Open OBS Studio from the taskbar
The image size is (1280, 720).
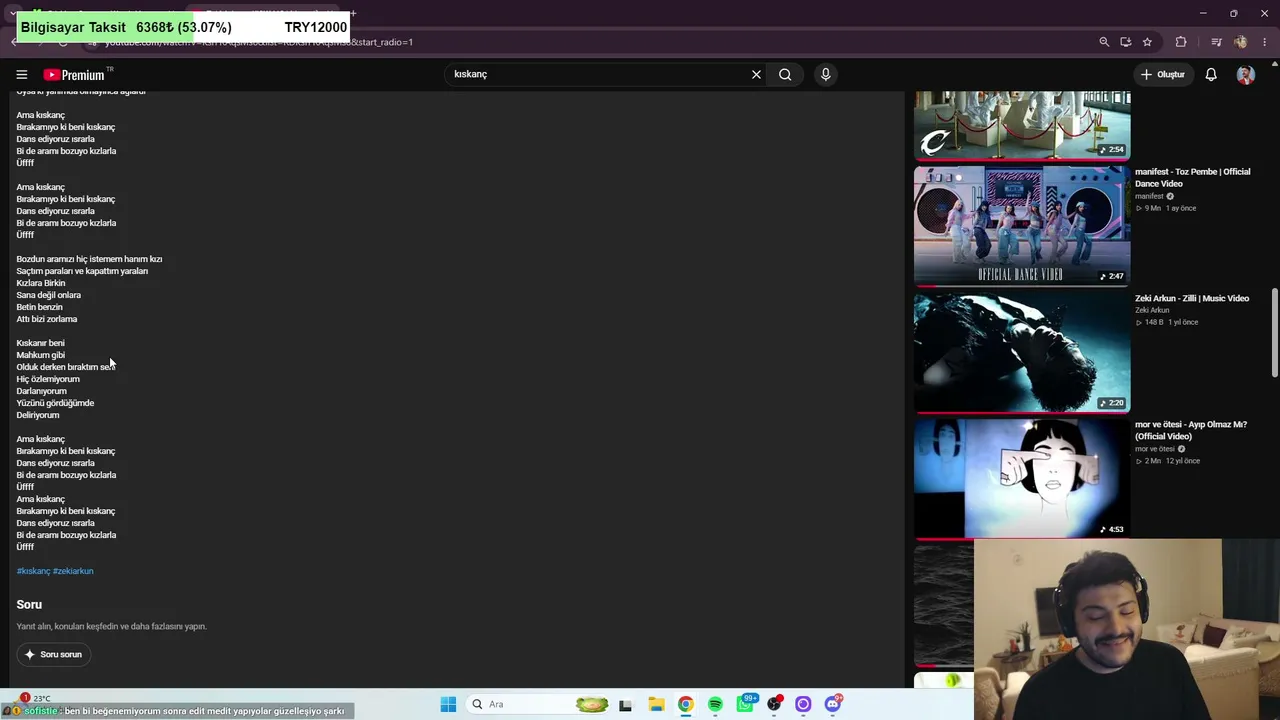[774, 704]
